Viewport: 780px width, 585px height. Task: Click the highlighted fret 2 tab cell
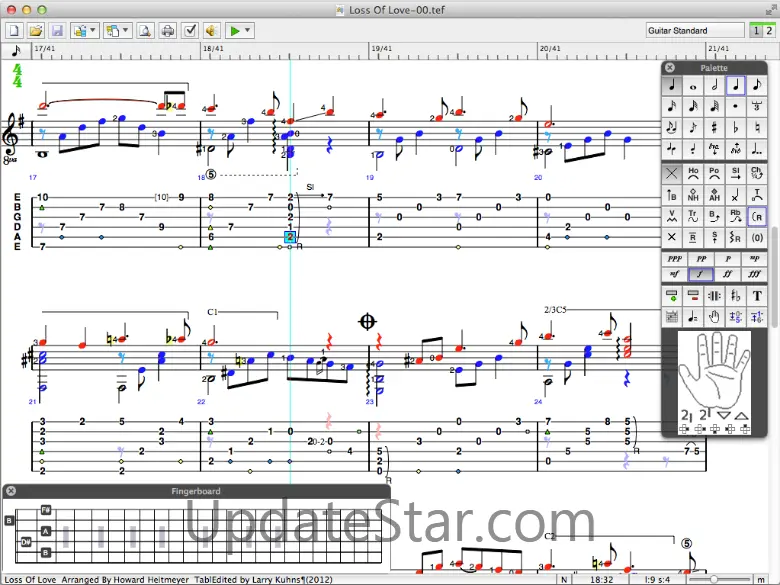(290, 237)
